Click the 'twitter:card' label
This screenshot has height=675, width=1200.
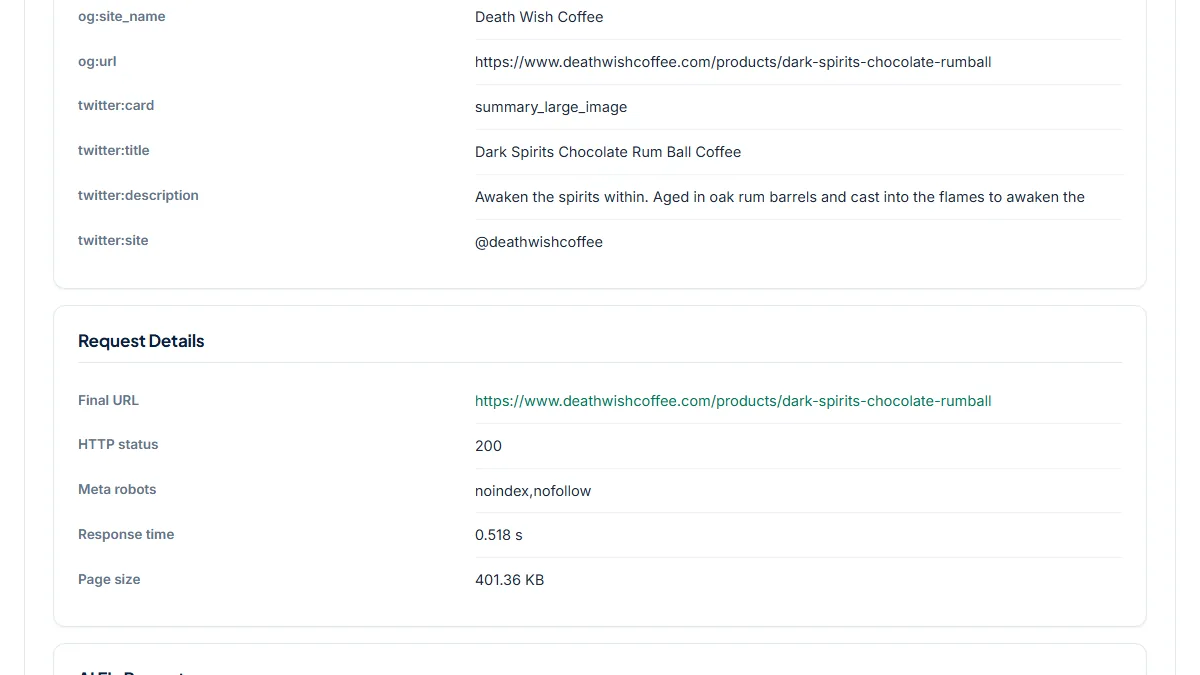(116, 105)
